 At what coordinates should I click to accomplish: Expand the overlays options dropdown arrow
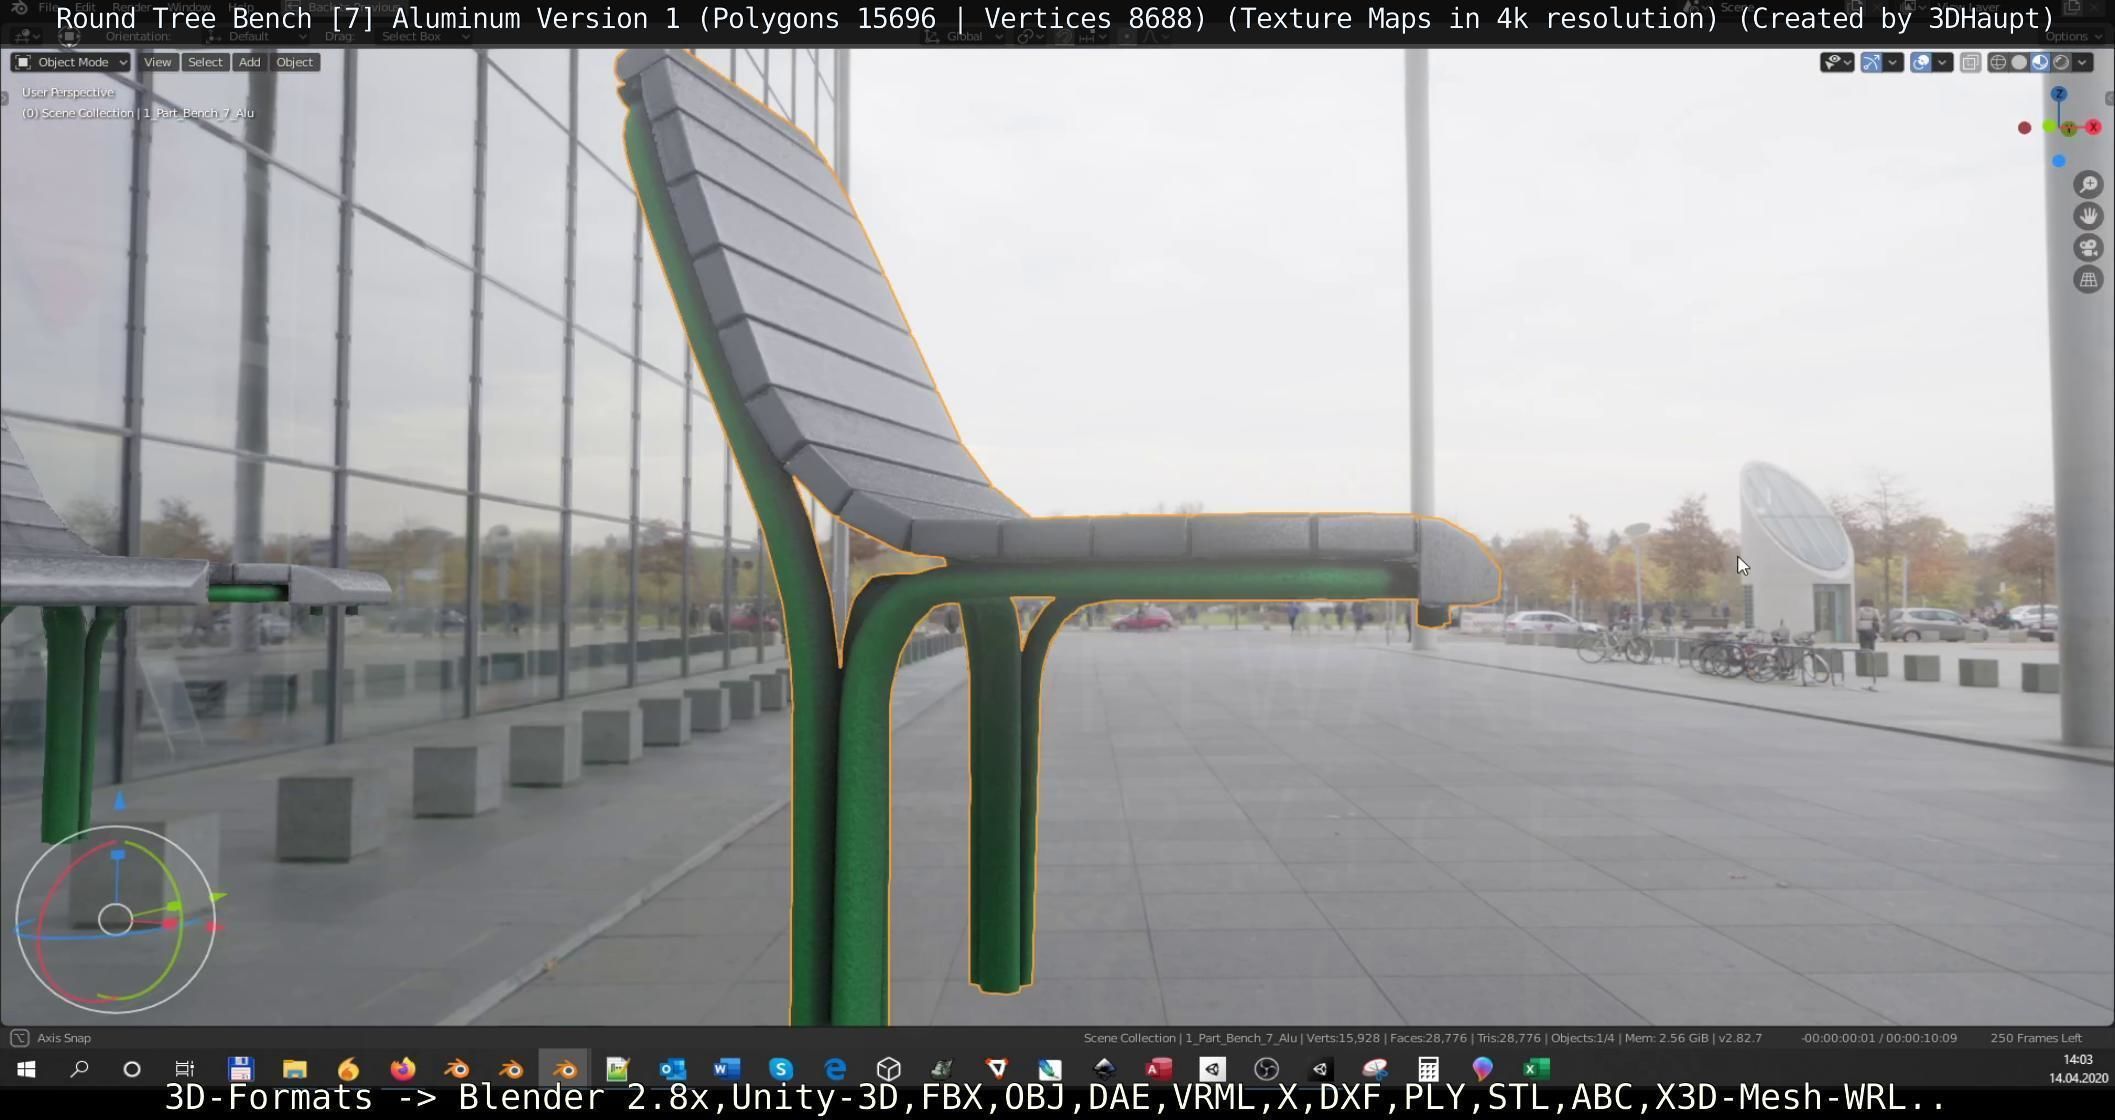(1942, 62)
